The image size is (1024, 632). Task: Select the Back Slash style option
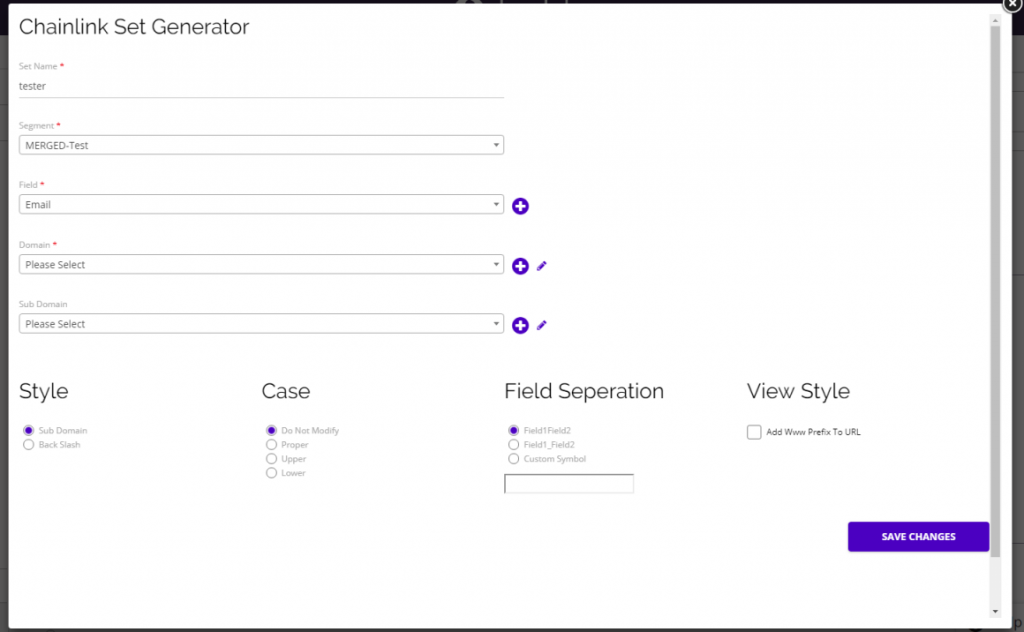coord(28,444)
